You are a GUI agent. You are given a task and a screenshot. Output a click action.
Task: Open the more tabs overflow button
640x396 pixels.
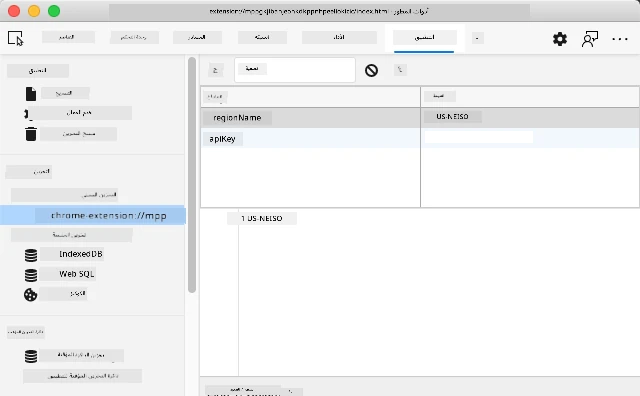point(478,38)
